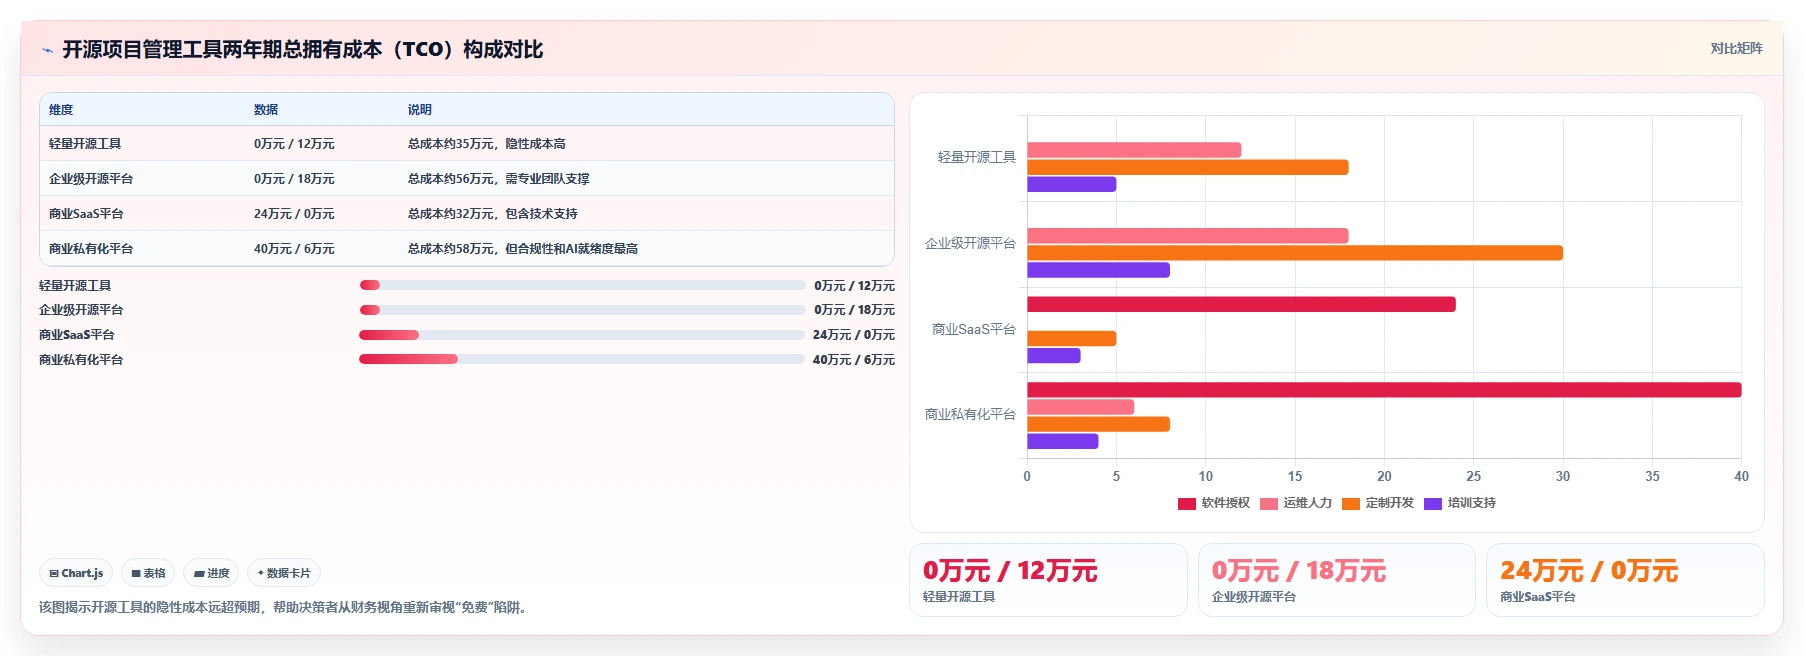1804x656 pixels.
Task: Click 轻量开源工具 orange 定制开发 bar
Action: click(1188, 167)
